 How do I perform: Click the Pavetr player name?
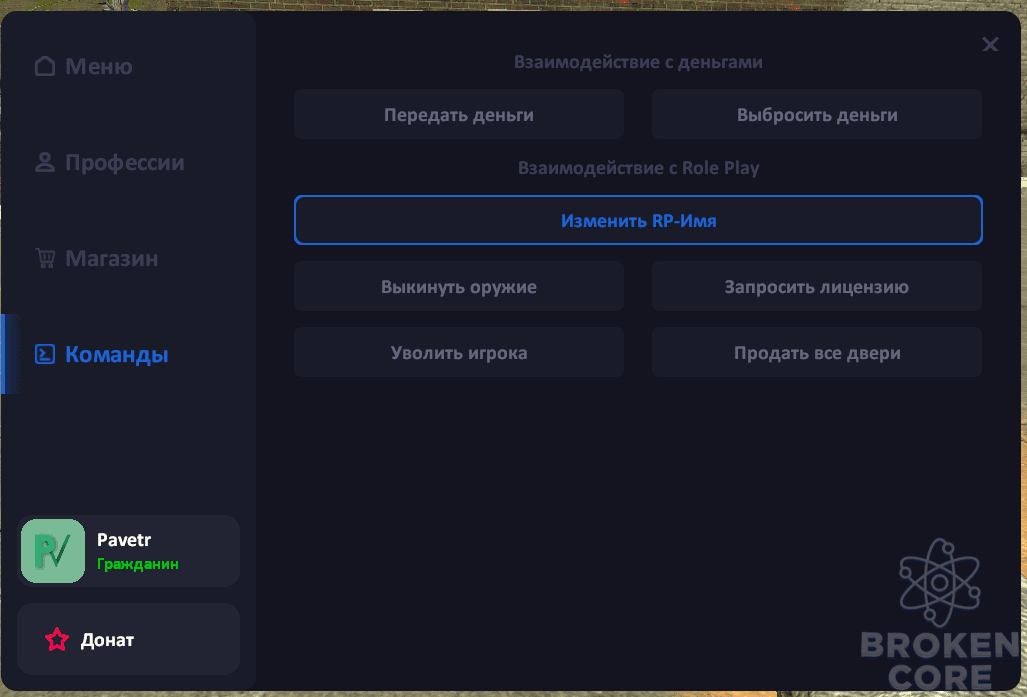[124, 540]
